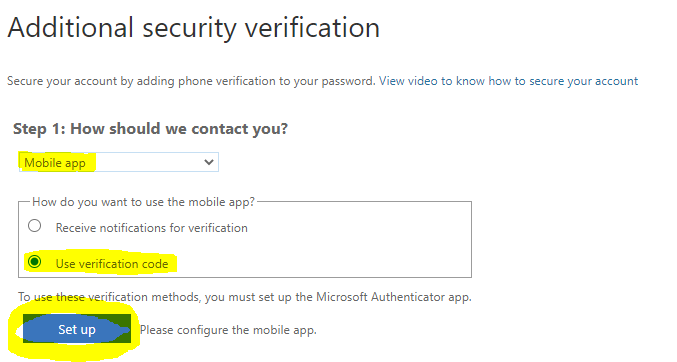
Task: Click the empty area inside the mobile app options box
Action: [x=358, y=244]
